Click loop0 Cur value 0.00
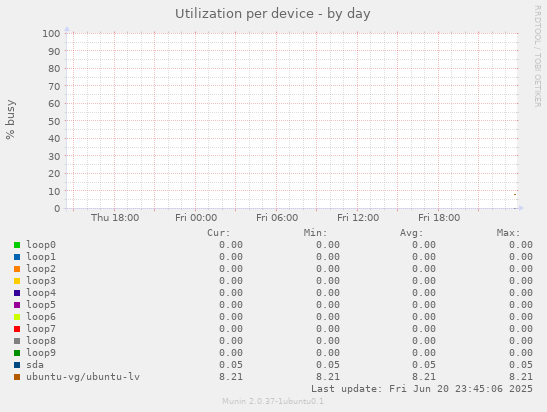Image resolution: width=547 pixels, height=412 pixels. (x=231, y=245)
